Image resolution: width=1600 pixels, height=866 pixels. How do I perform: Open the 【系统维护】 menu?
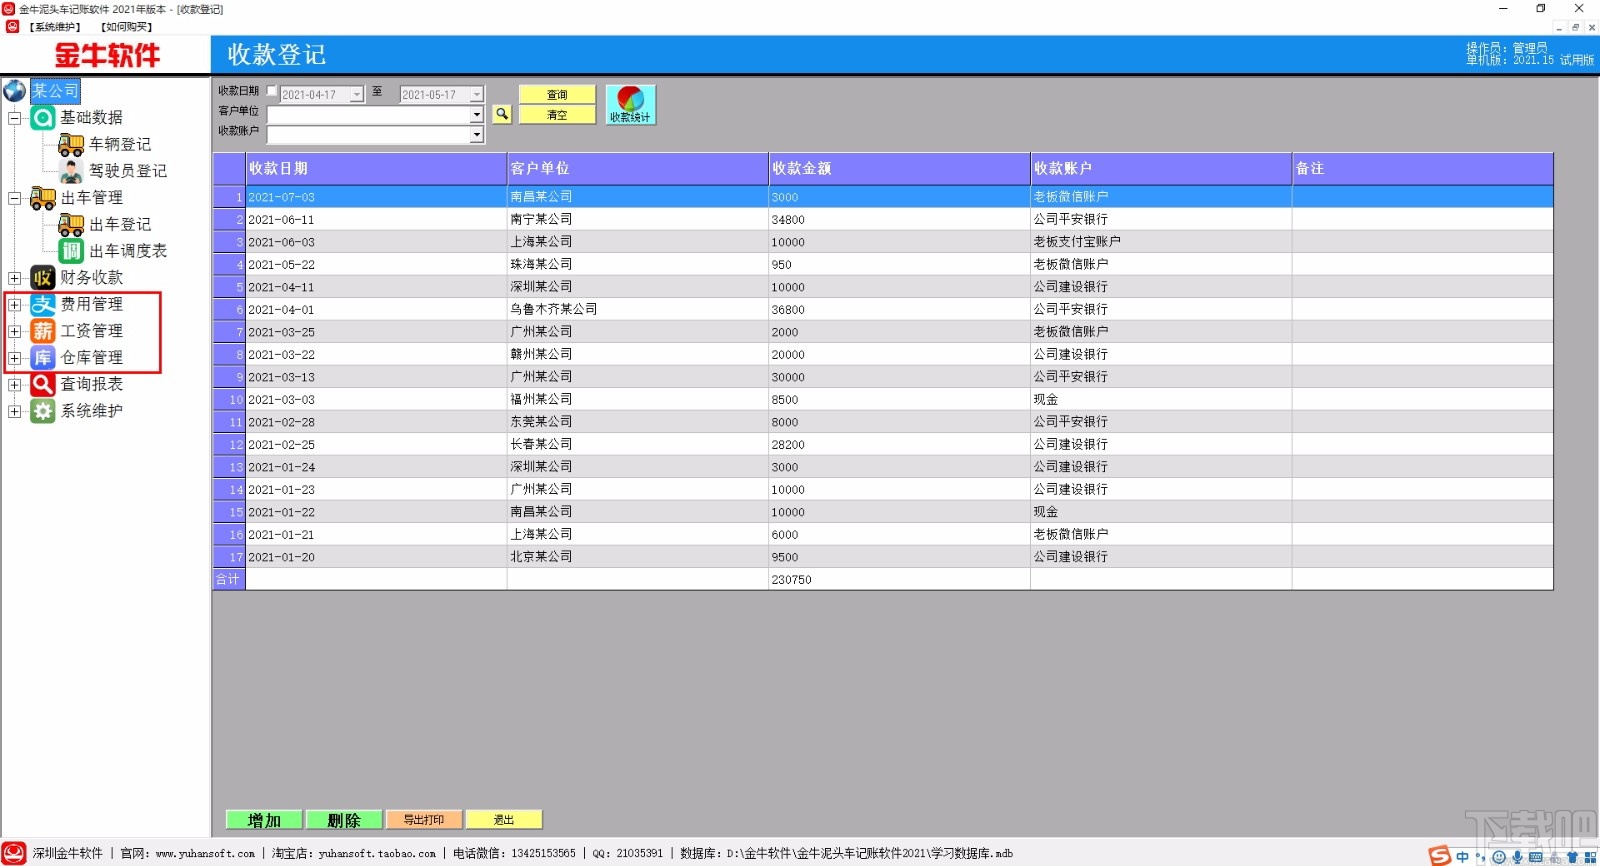click(x=55, y=27)
